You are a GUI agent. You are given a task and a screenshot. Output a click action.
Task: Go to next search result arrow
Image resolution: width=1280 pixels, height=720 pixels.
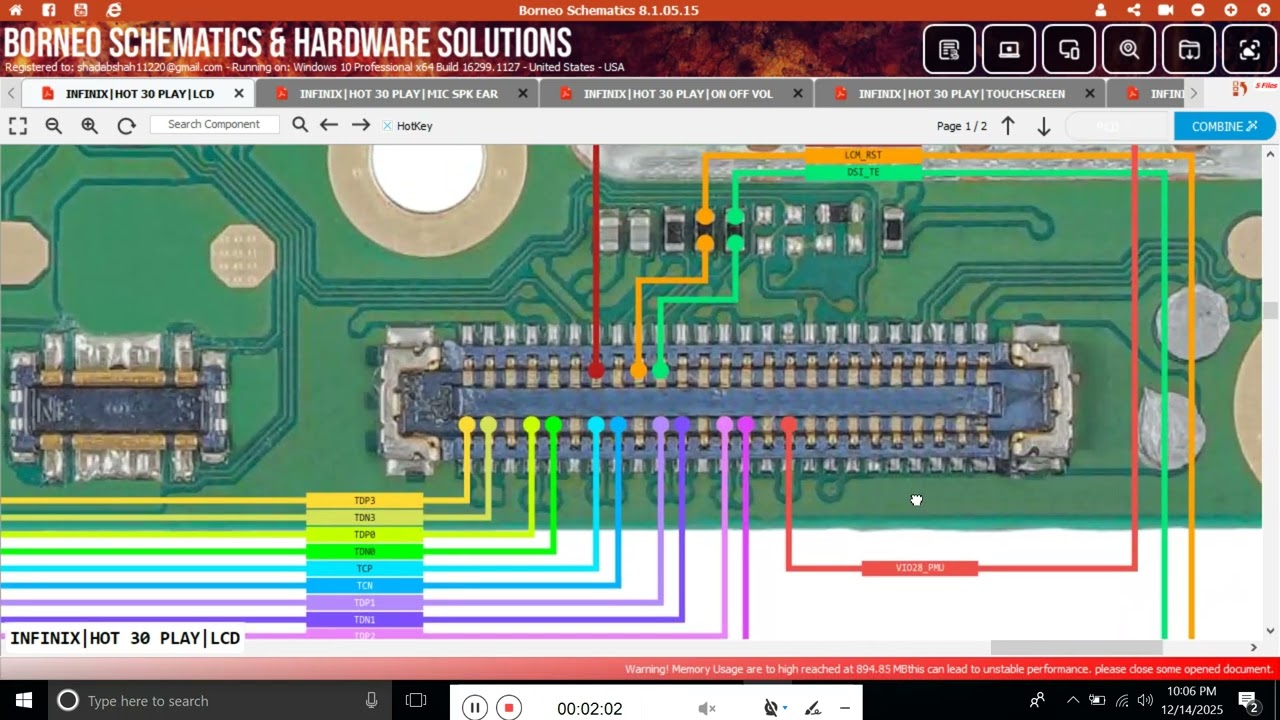(x=361, y=125)
